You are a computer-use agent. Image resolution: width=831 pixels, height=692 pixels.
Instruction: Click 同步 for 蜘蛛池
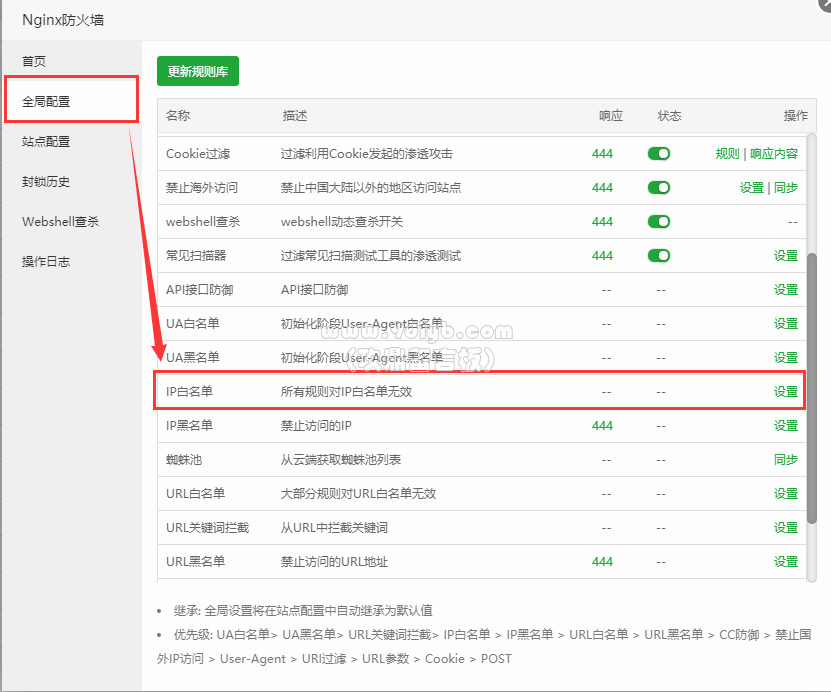[786, 459]
